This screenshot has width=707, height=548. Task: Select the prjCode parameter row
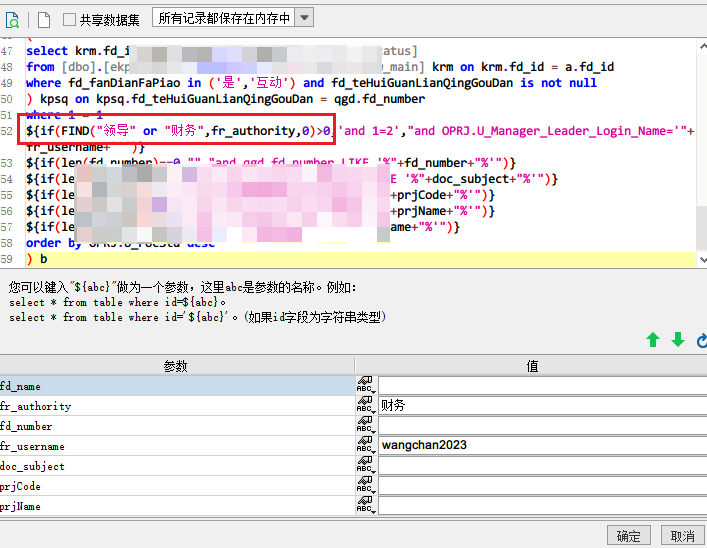tap(178, 486)
